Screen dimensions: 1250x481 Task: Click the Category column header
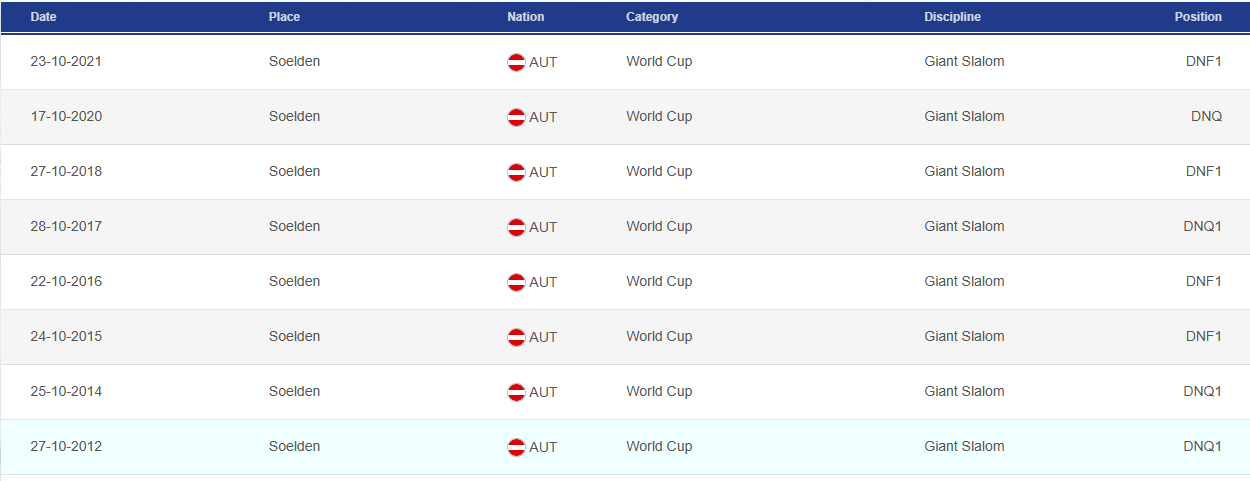click(x=652, y=17)
